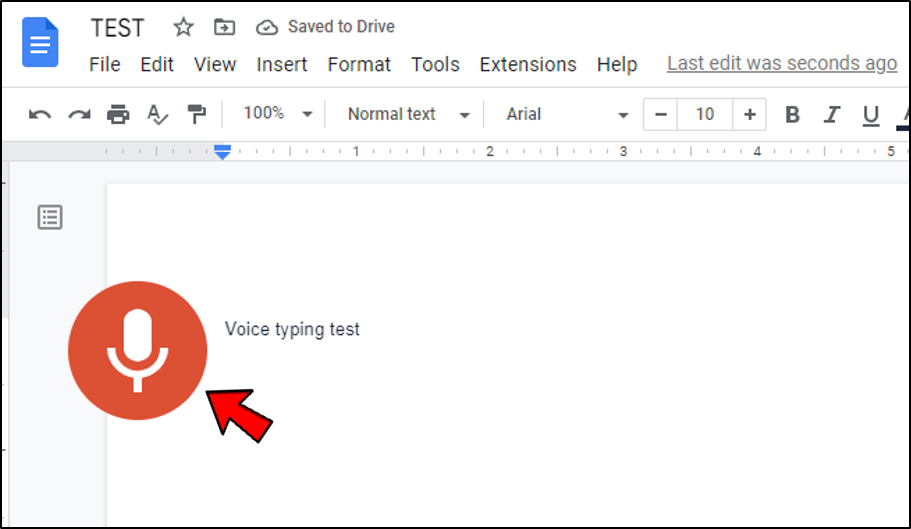Click the font size input field
Viewport: 911px width, 529px height.
(x=705, y=114)
